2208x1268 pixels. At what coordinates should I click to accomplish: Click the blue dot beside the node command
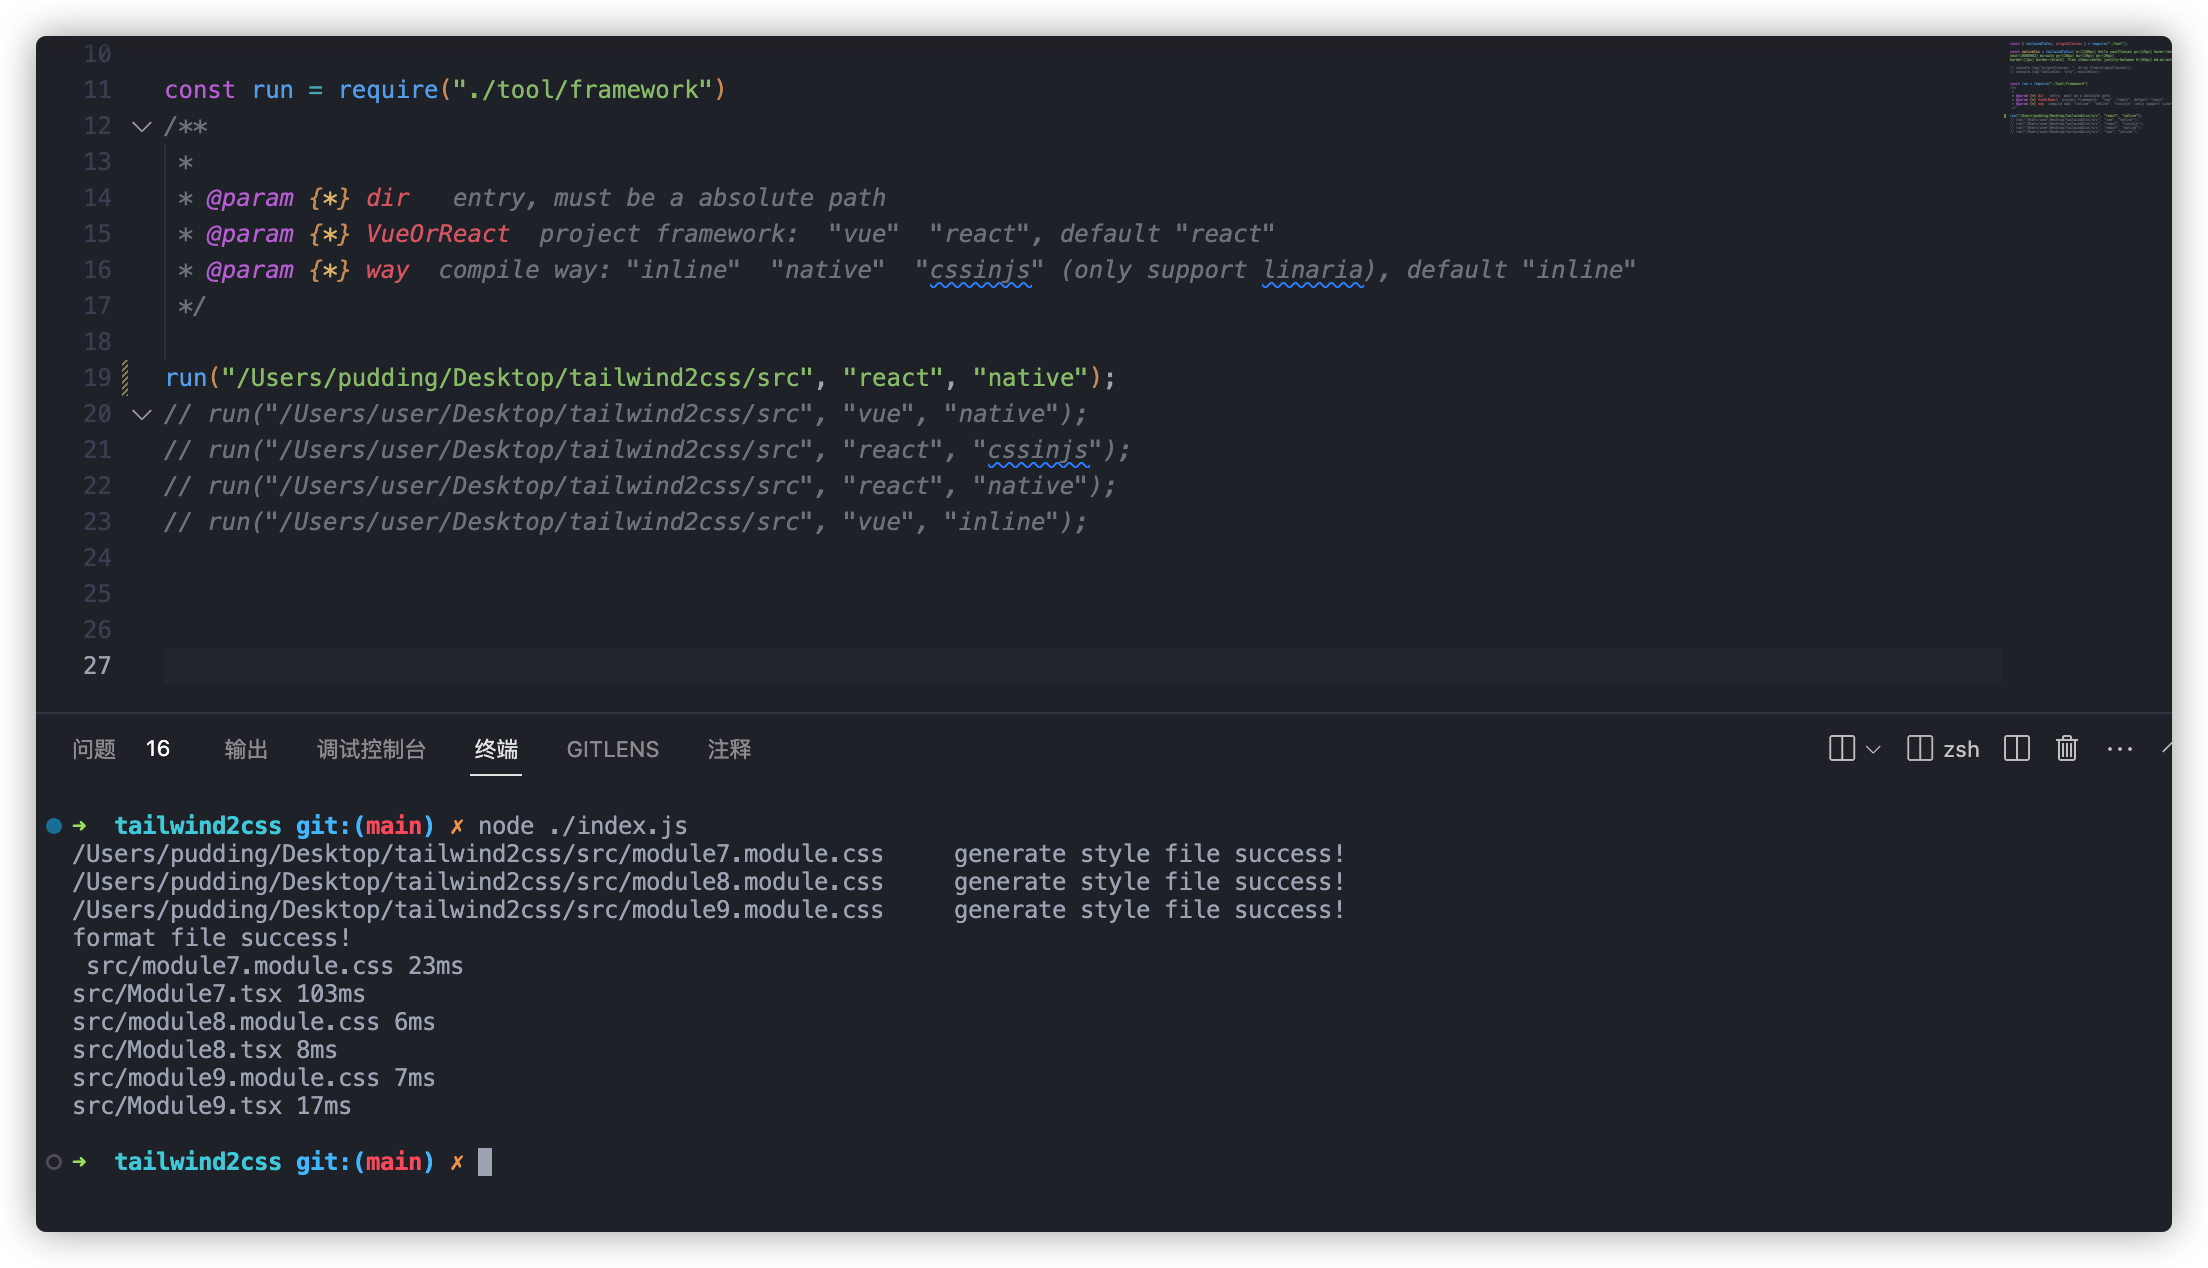tap(54, 826)
